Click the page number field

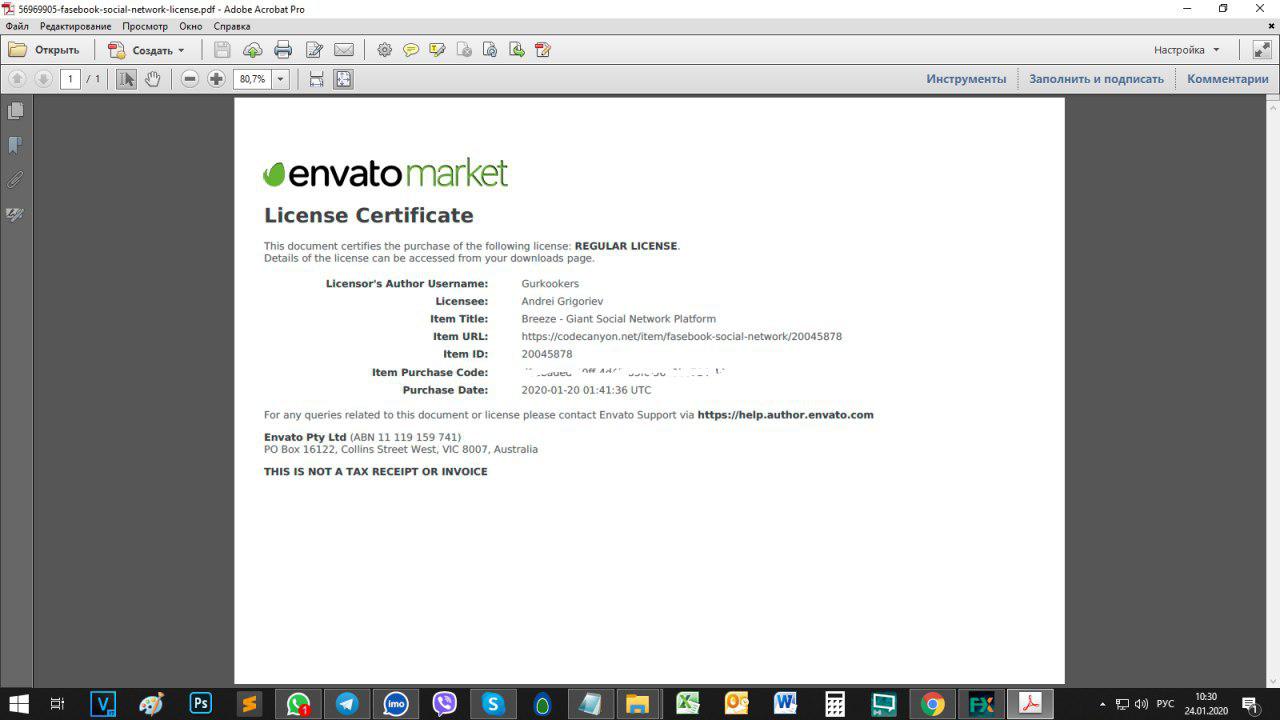click(x=70, y=79)
